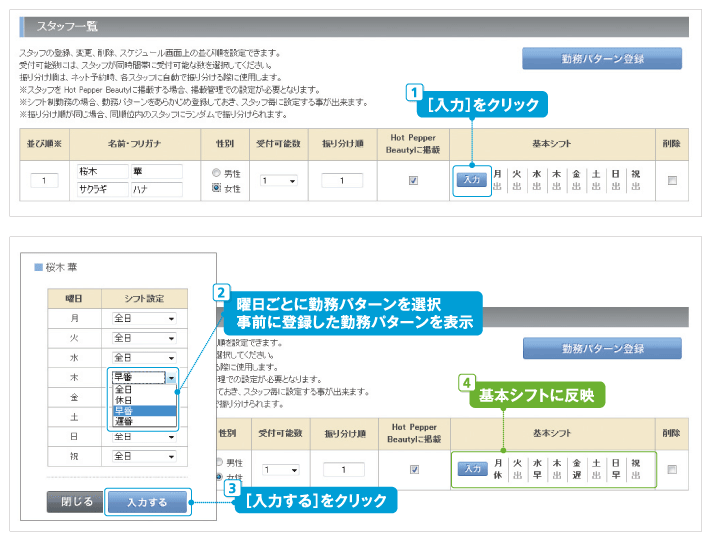Click 入力 button in top staff row
The width and height of the screenshot is (710, 542).
pos(471,179)
